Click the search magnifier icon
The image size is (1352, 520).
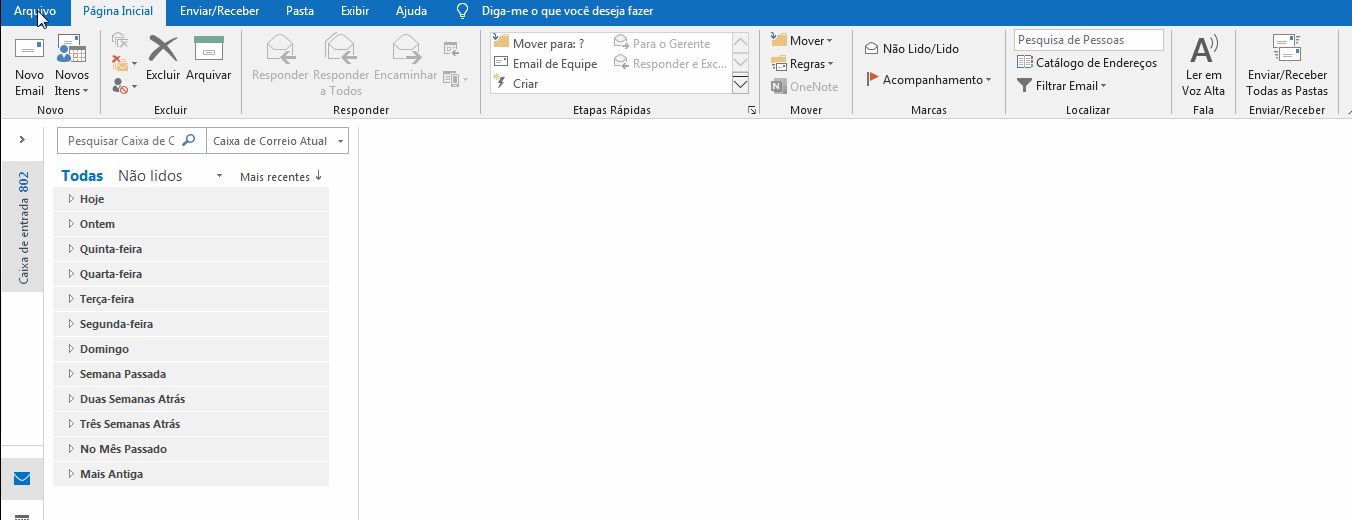[x=189, y=141]
